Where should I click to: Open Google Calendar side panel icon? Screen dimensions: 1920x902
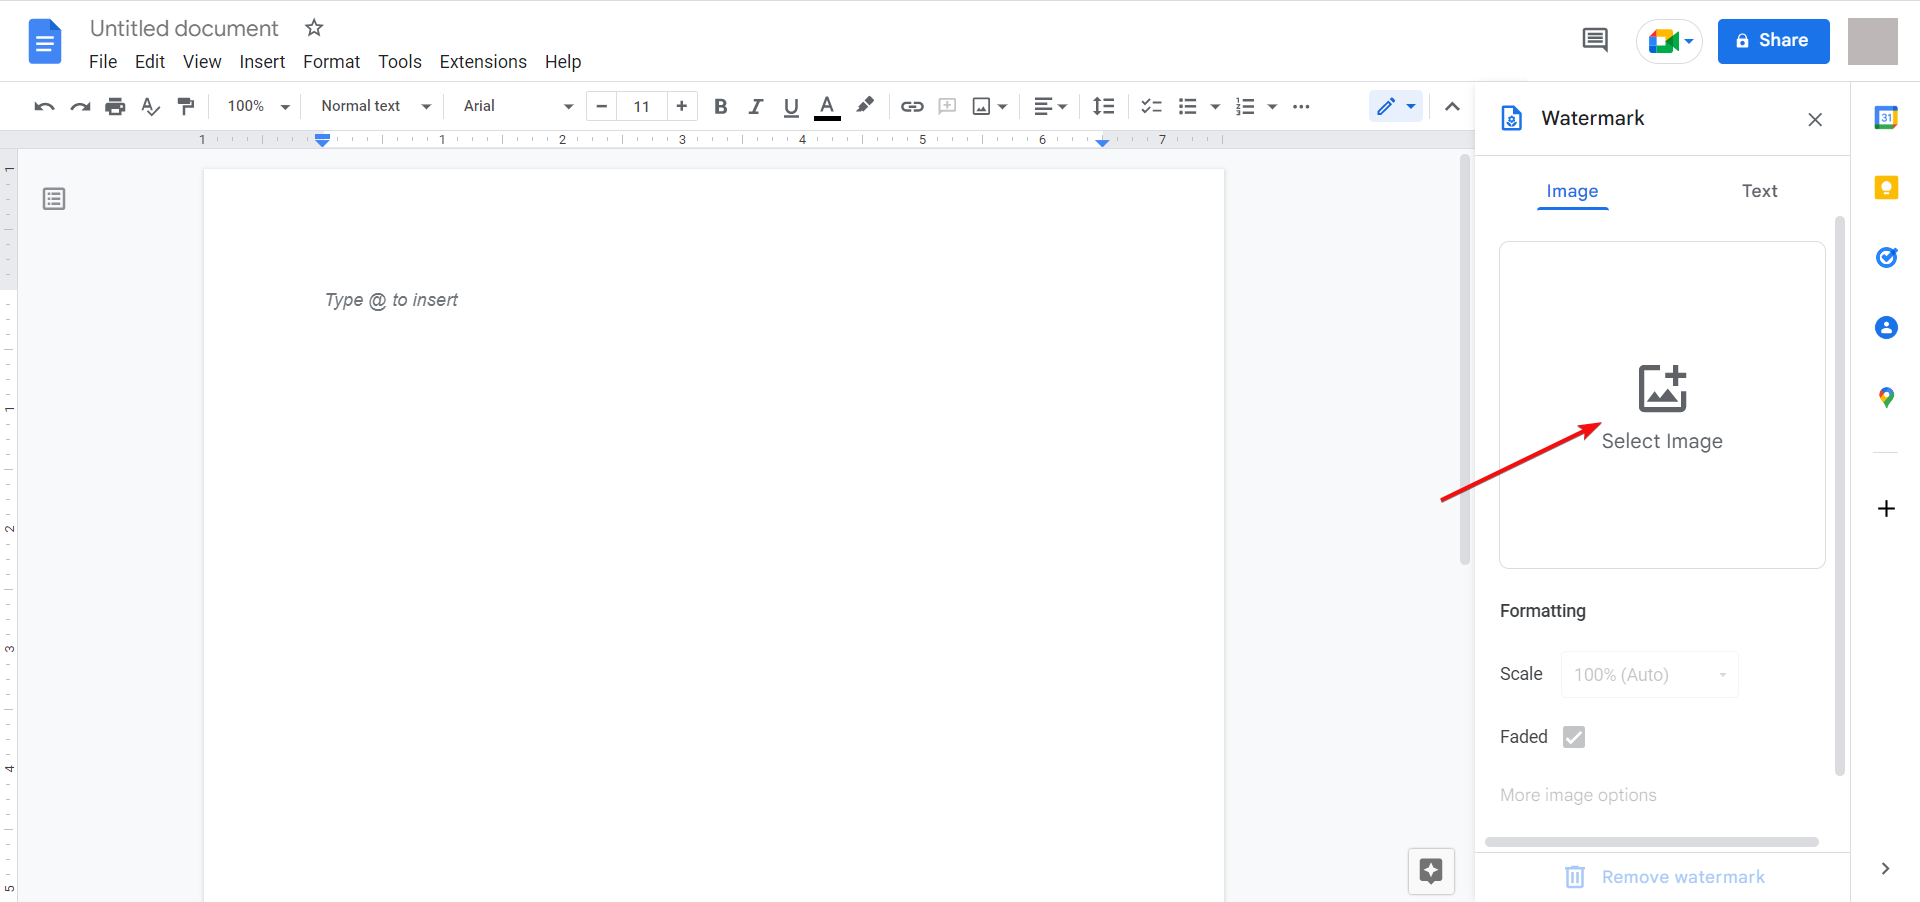click(x=1886, y=117)
